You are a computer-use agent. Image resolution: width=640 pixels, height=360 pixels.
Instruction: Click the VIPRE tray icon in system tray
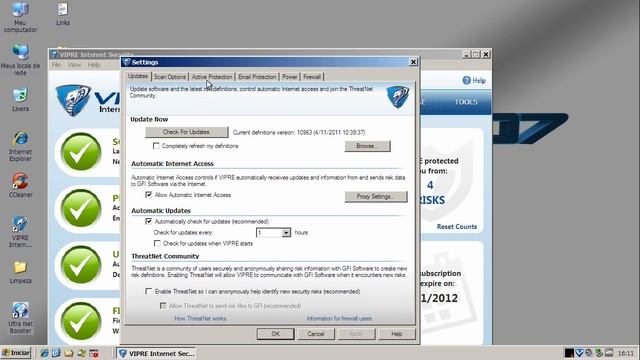pyautogui.click(x=579, y=353)
